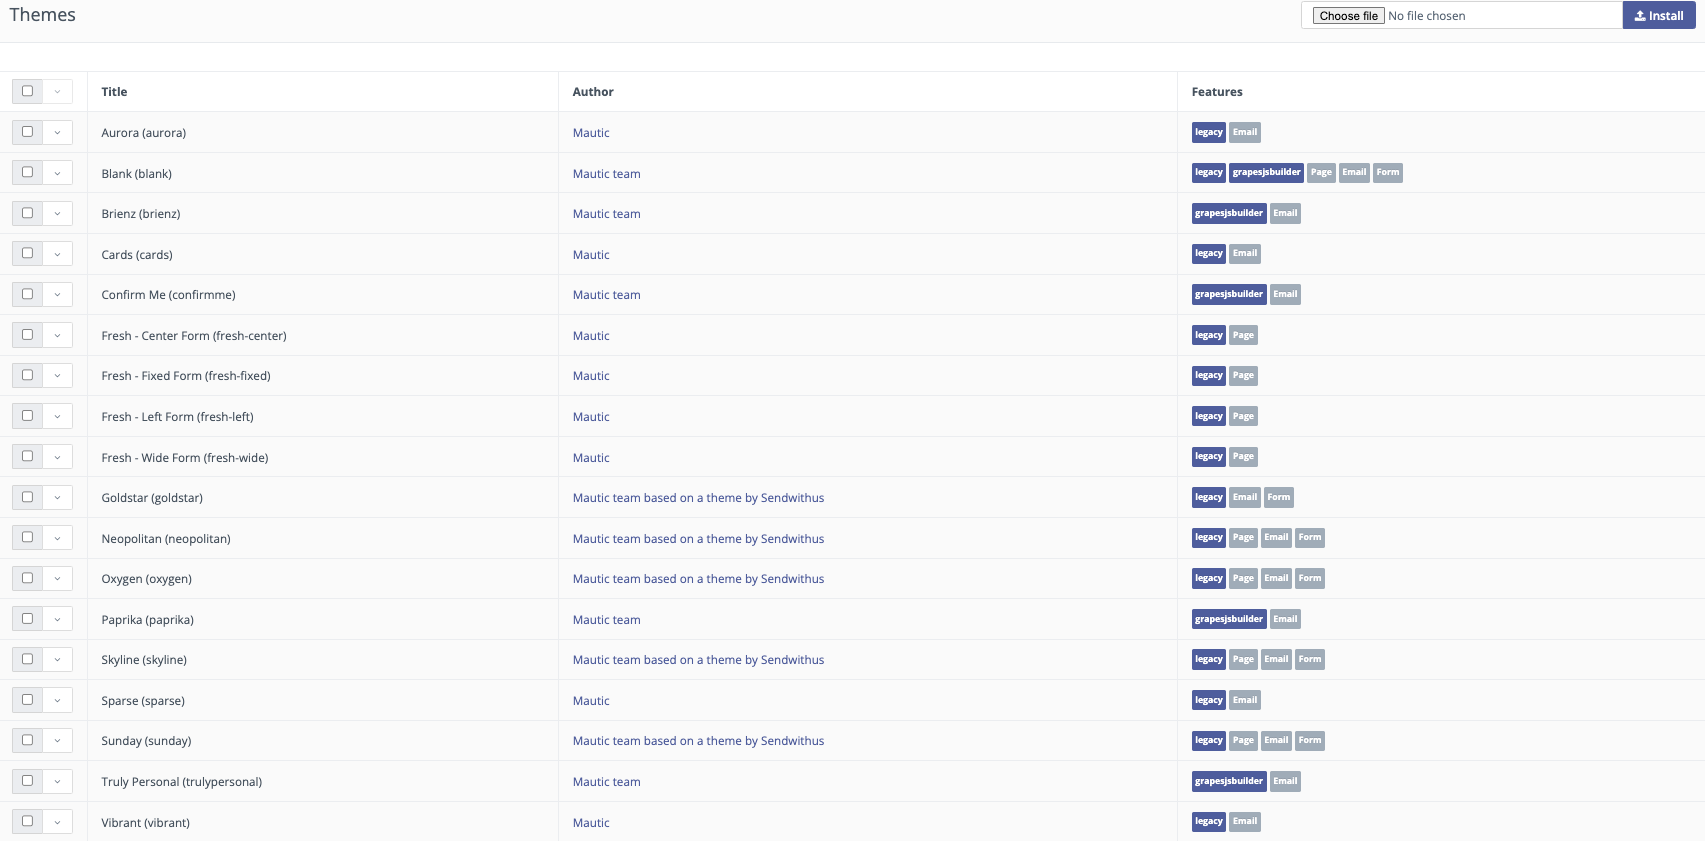Open bulk actions dropdown in header
Image resolution: width=1705 pixels, height=841 pixels.
point(57,91)
